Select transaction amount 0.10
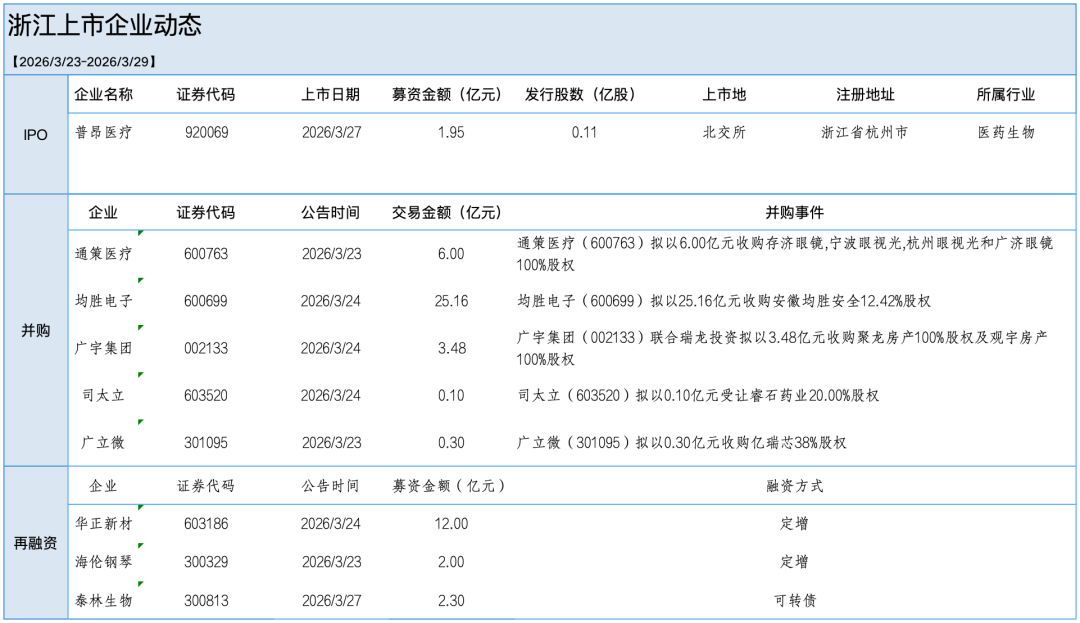 coord(451,395)
